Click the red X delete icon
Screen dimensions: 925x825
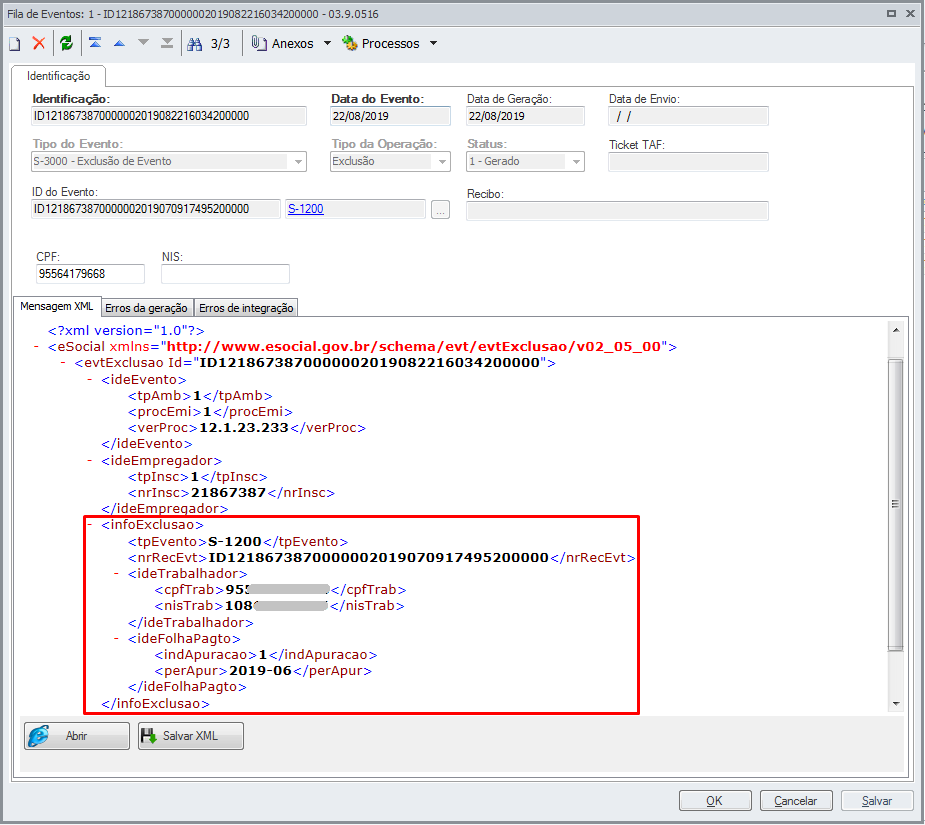(39, 43)
